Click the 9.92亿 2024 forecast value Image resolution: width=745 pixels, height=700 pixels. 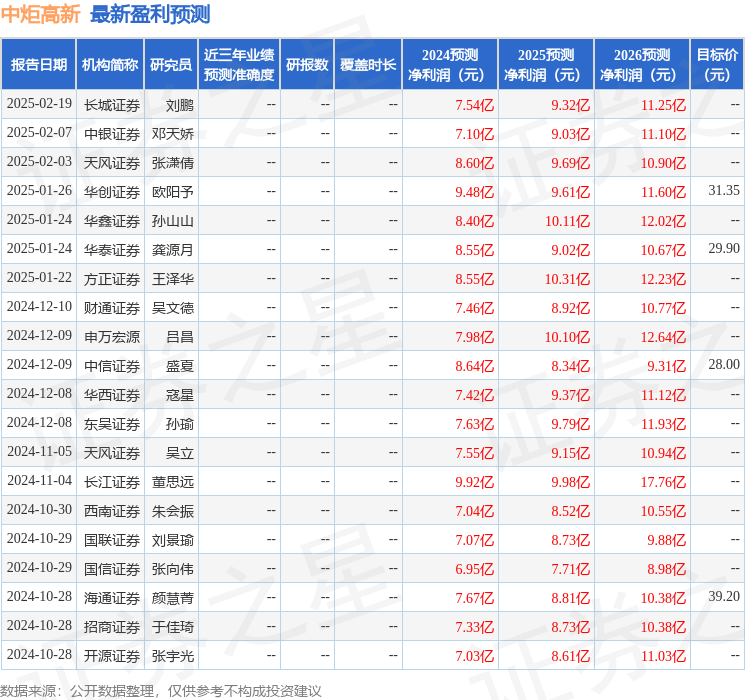[475, 482]
